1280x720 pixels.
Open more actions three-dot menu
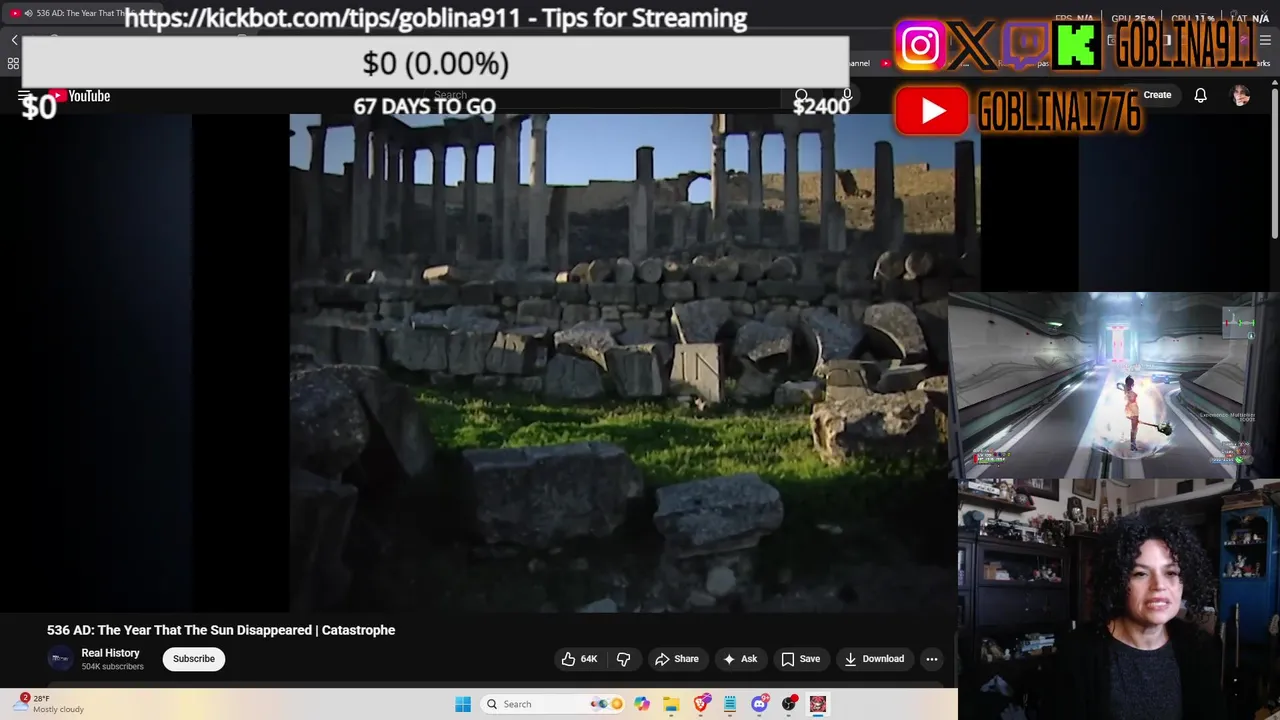coord(932,659)
